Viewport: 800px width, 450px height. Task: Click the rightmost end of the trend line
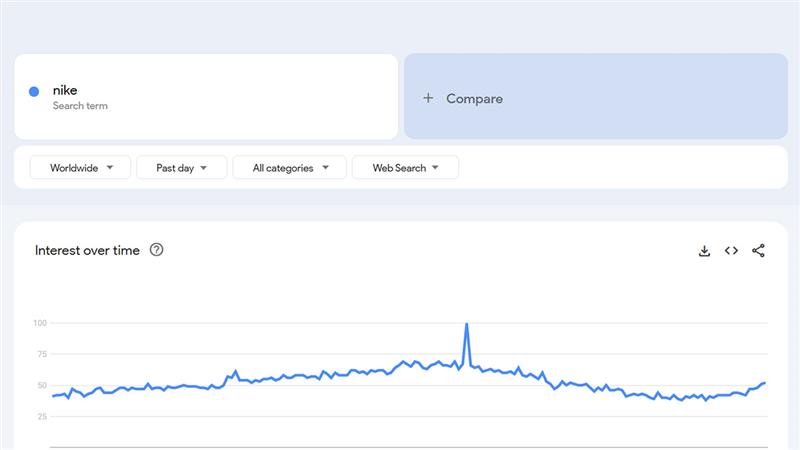click(765, 383)
